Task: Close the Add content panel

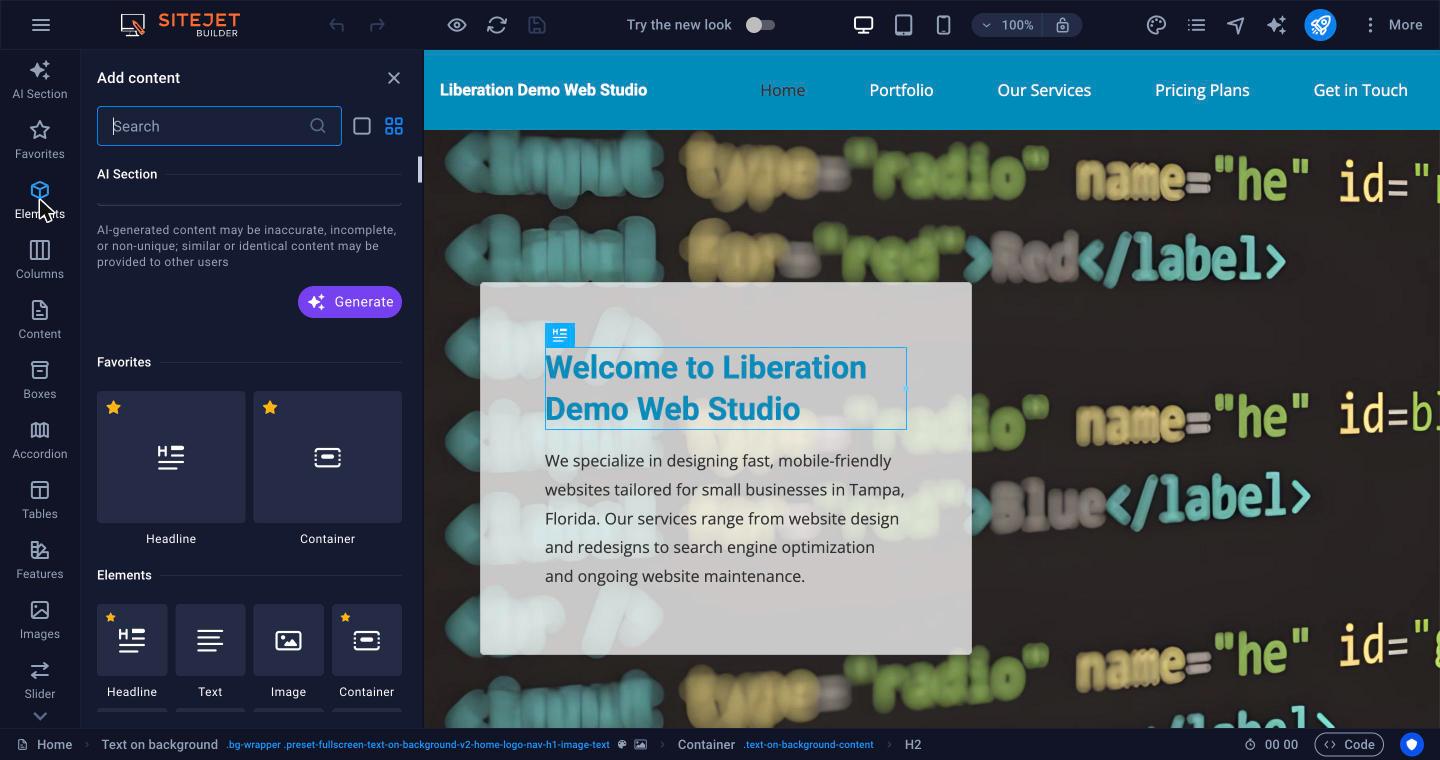Action: pos(394,78)
